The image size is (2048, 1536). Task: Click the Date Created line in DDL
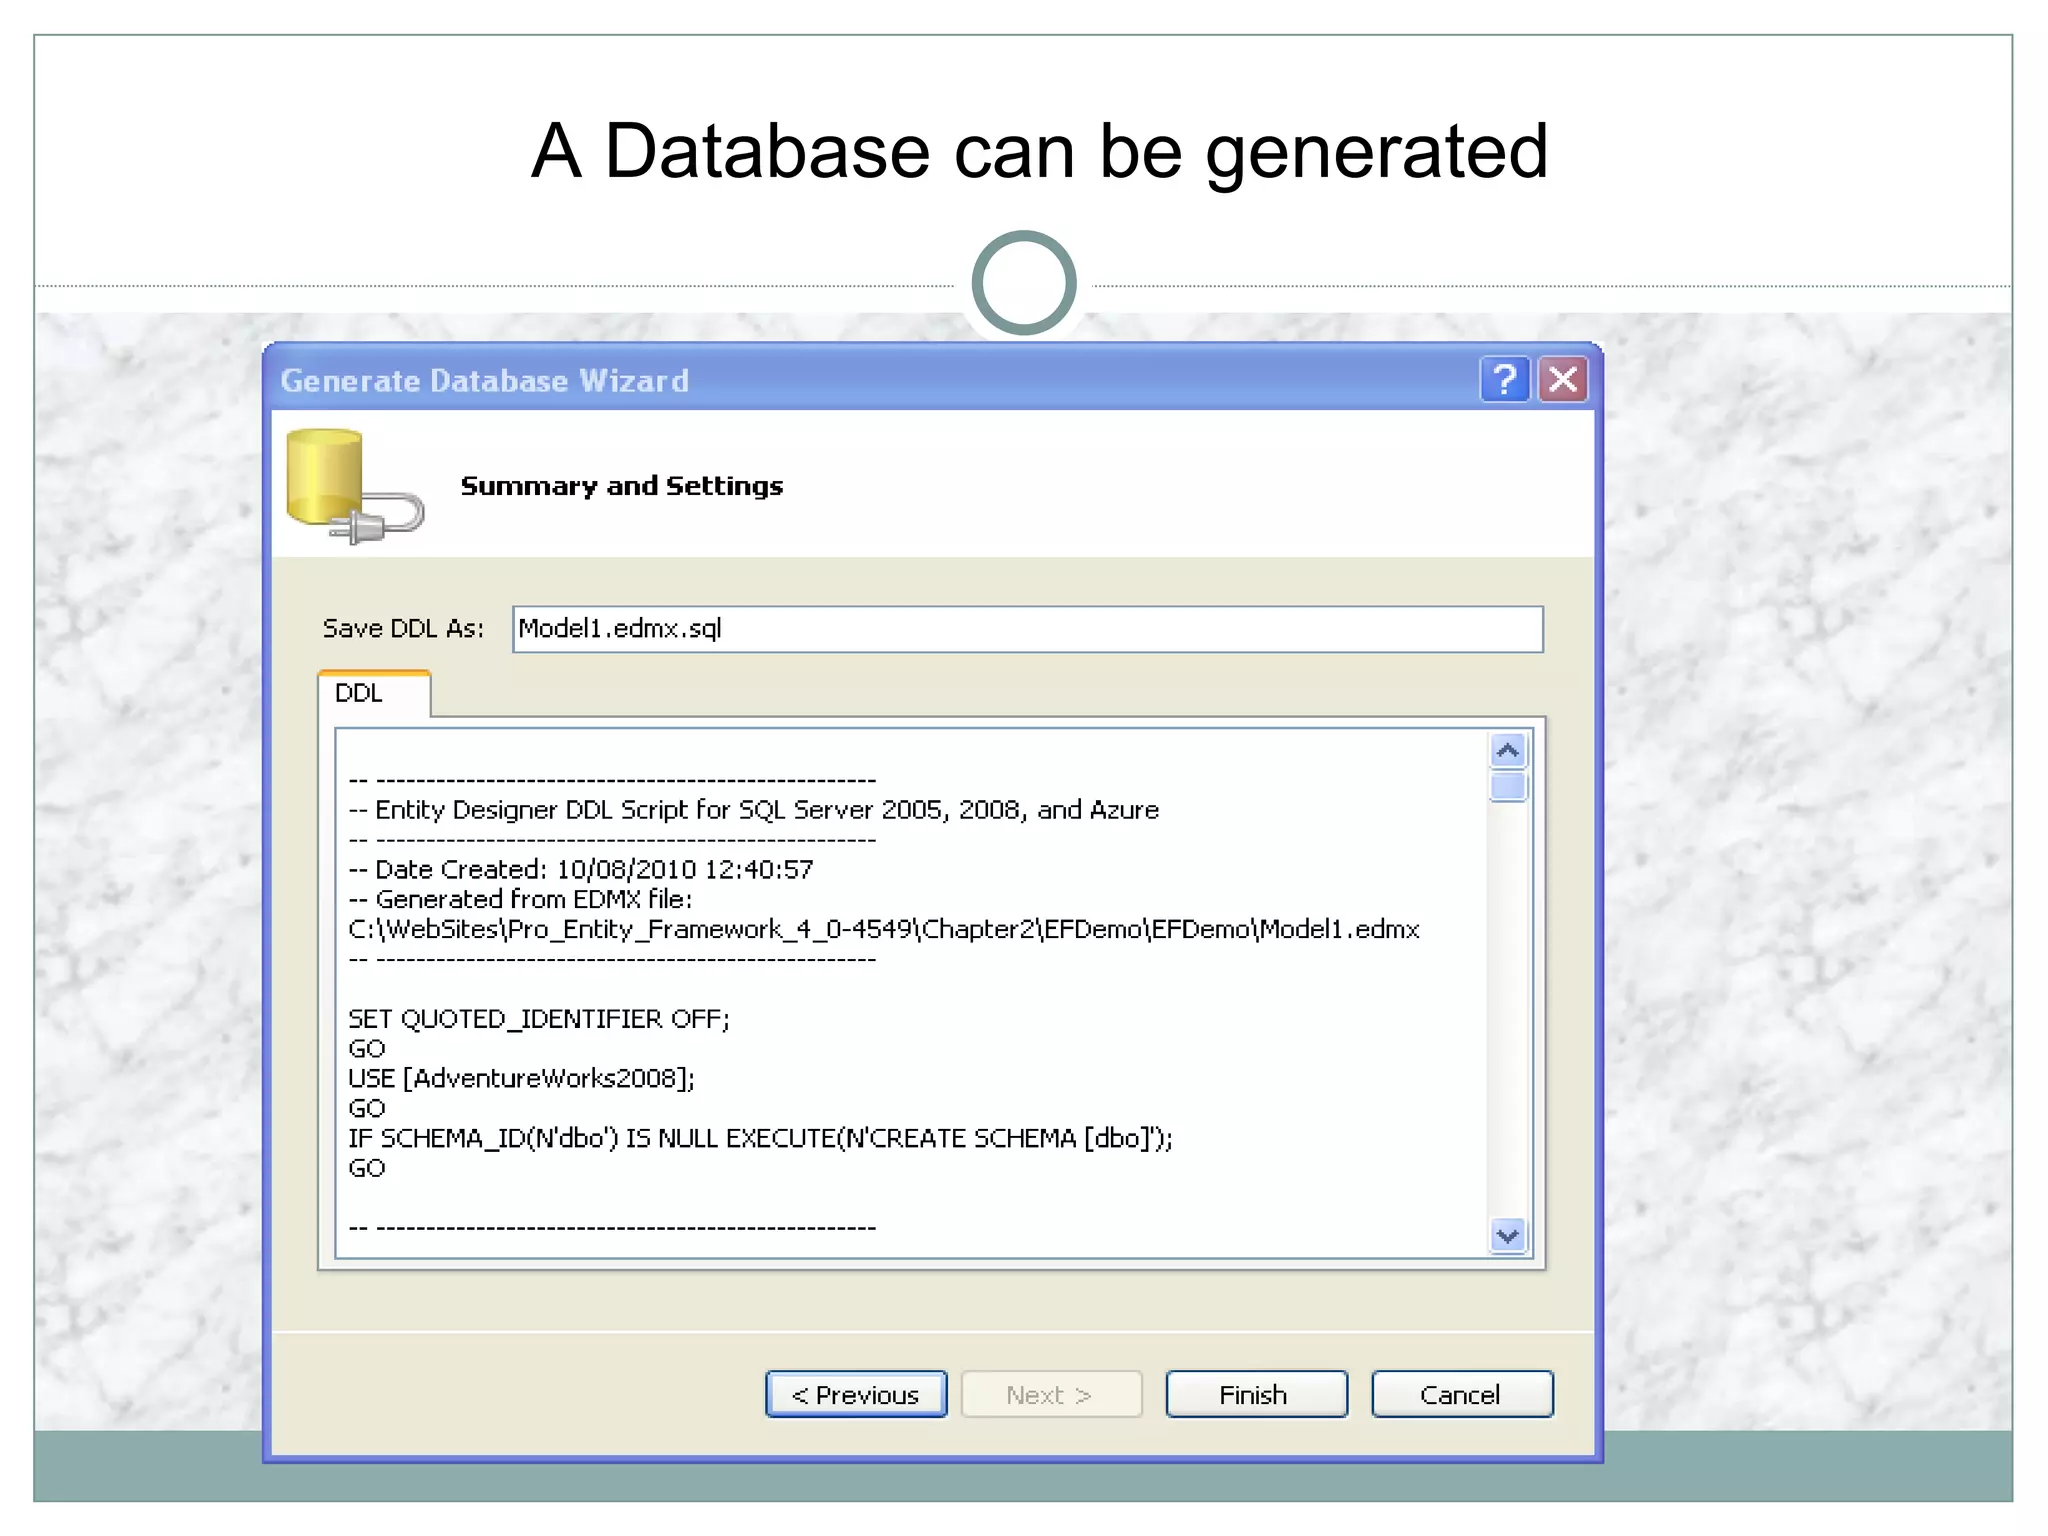tap(581, 869)
